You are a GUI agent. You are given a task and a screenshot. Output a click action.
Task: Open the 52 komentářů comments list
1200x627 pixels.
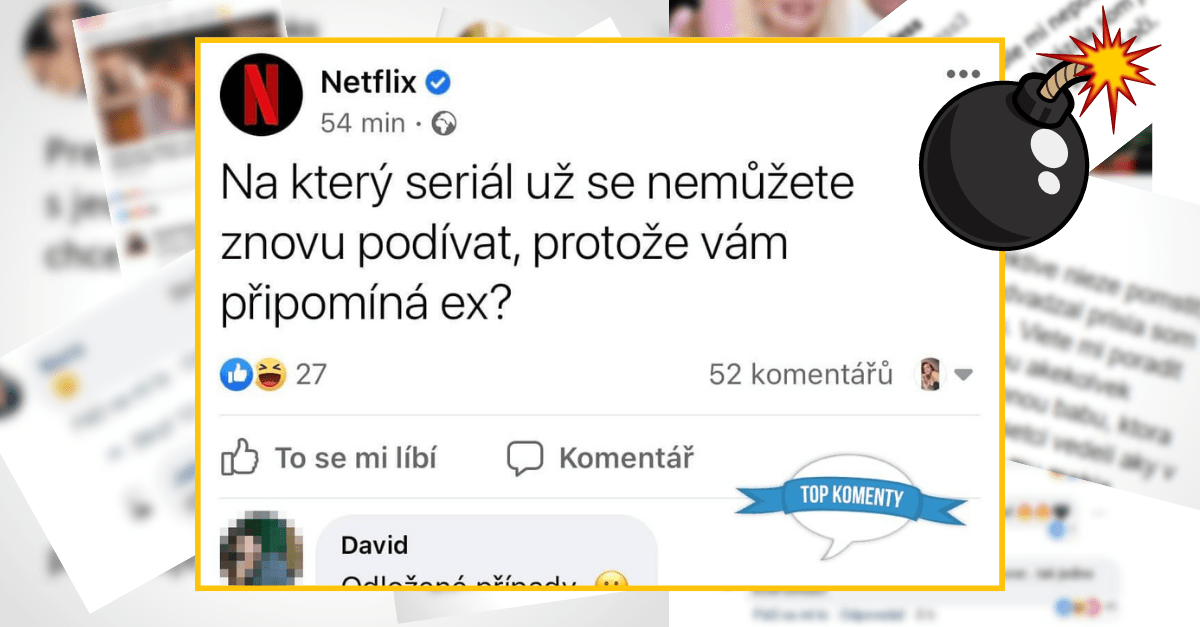tap(800, 375)
